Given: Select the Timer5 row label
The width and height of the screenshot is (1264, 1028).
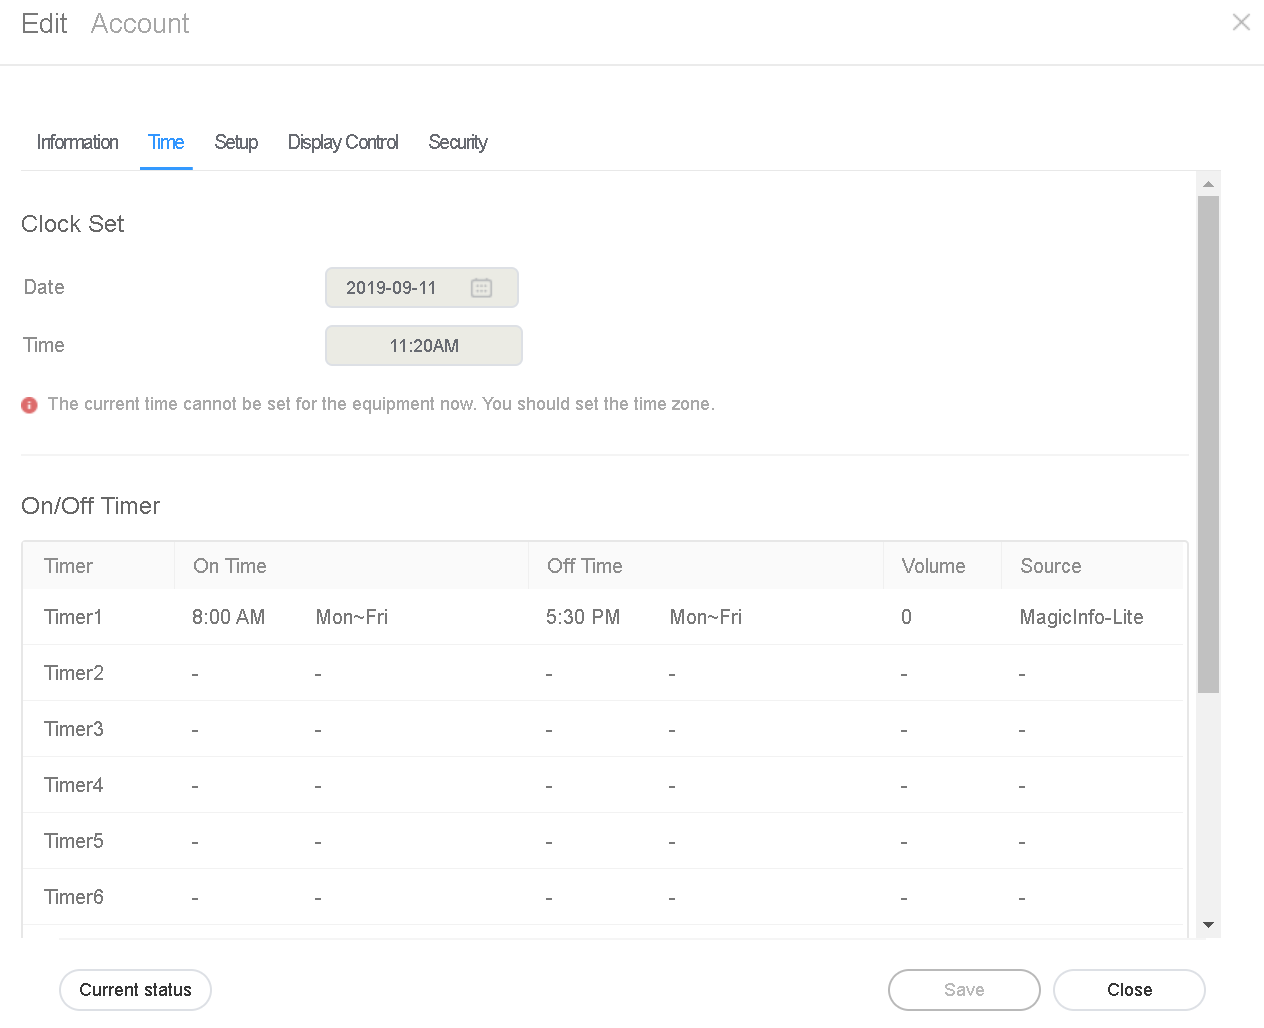Looking at the screenshot, I should point(74,841).
